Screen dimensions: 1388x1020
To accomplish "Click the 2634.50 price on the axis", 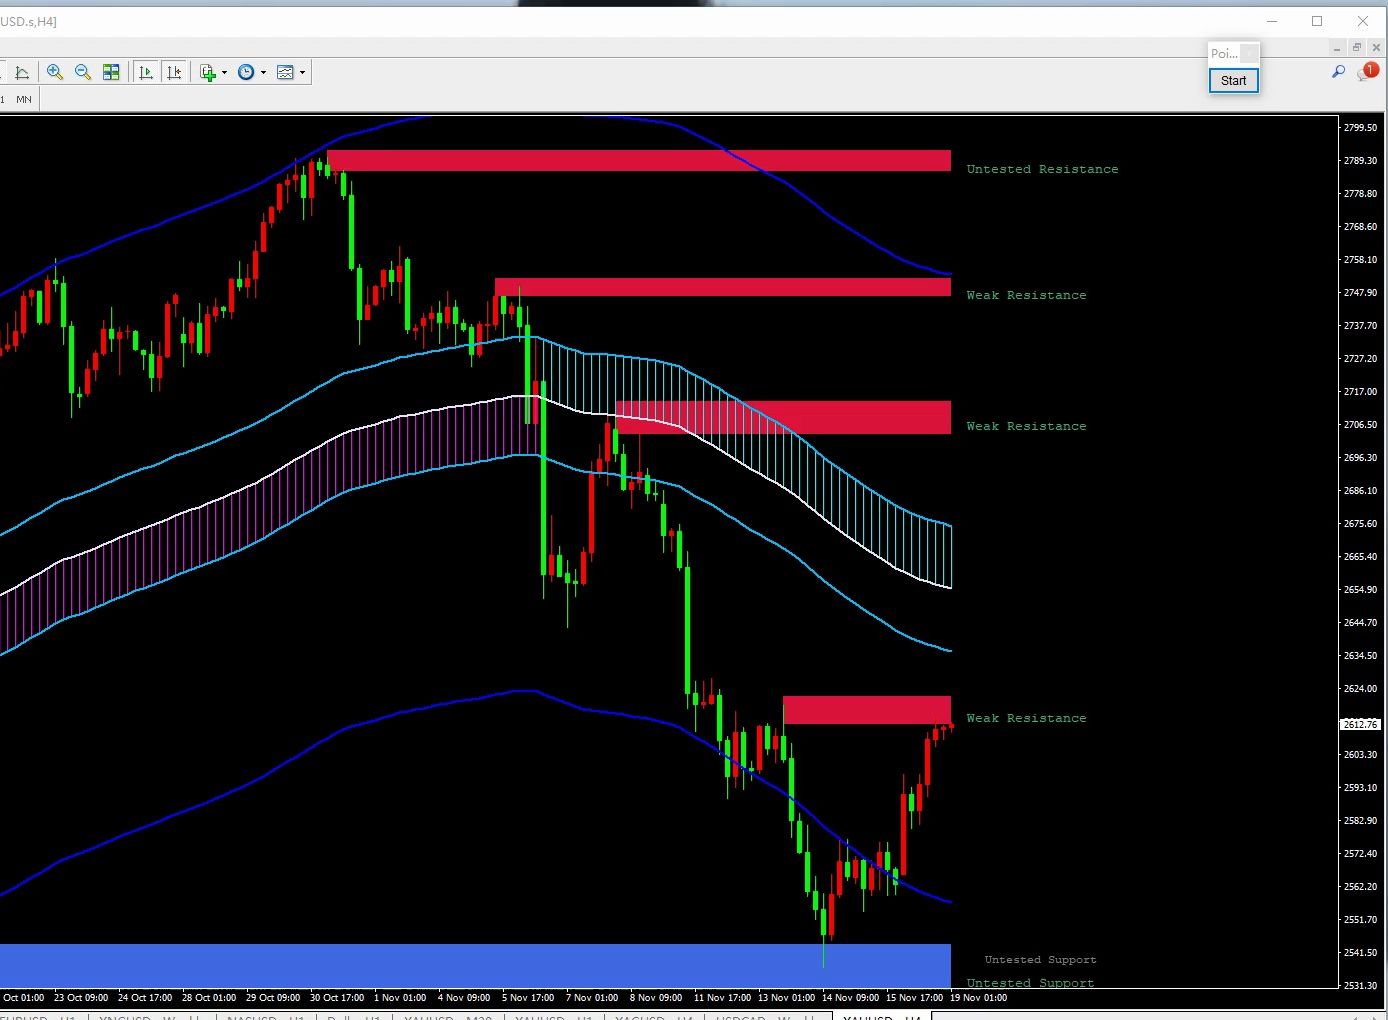I will pyautogui.click(x=1360, y=656).
